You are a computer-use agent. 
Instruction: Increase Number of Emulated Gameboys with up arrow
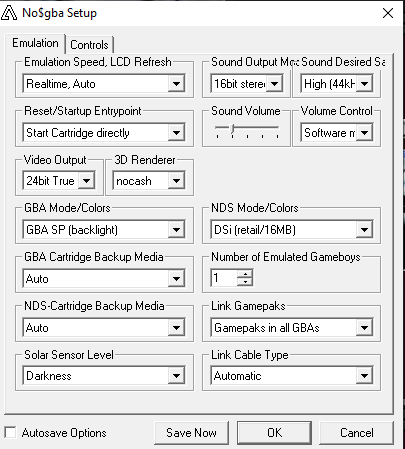245,274
